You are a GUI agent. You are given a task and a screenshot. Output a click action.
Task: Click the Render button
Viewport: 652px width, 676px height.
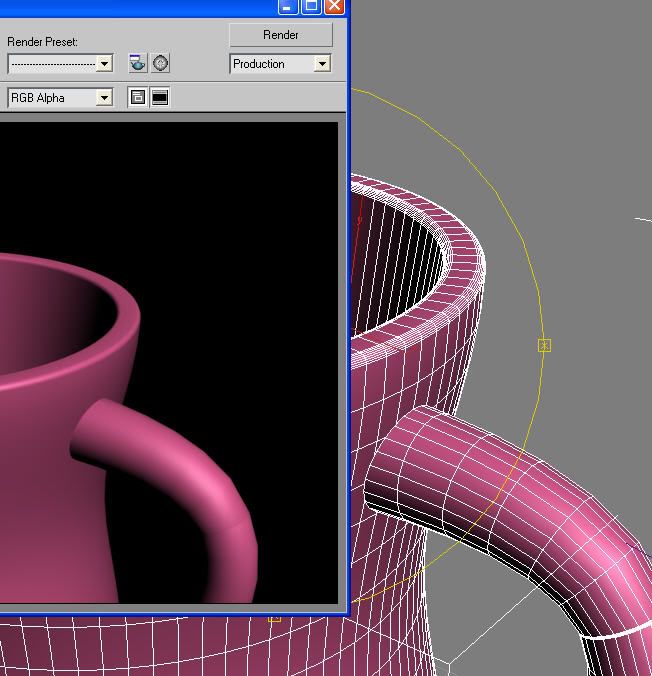pyautogui.click(x=280, y=35)
